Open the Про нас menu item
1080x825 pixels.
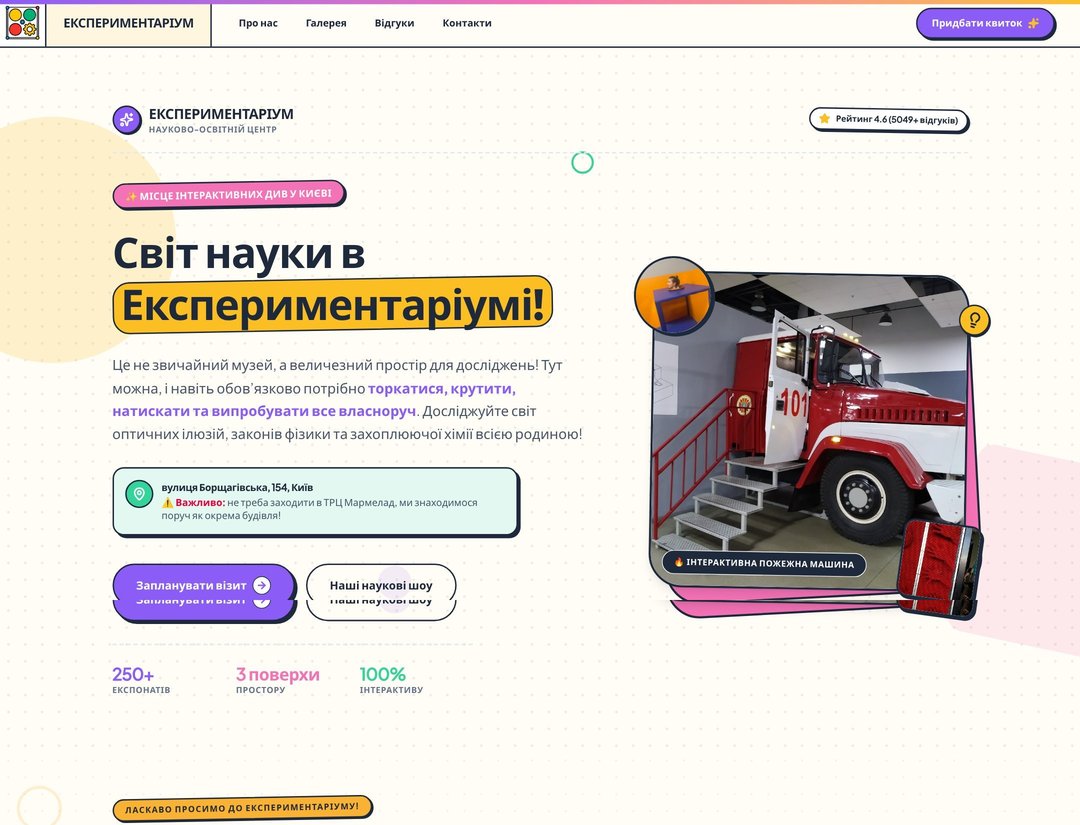(258, 23)
